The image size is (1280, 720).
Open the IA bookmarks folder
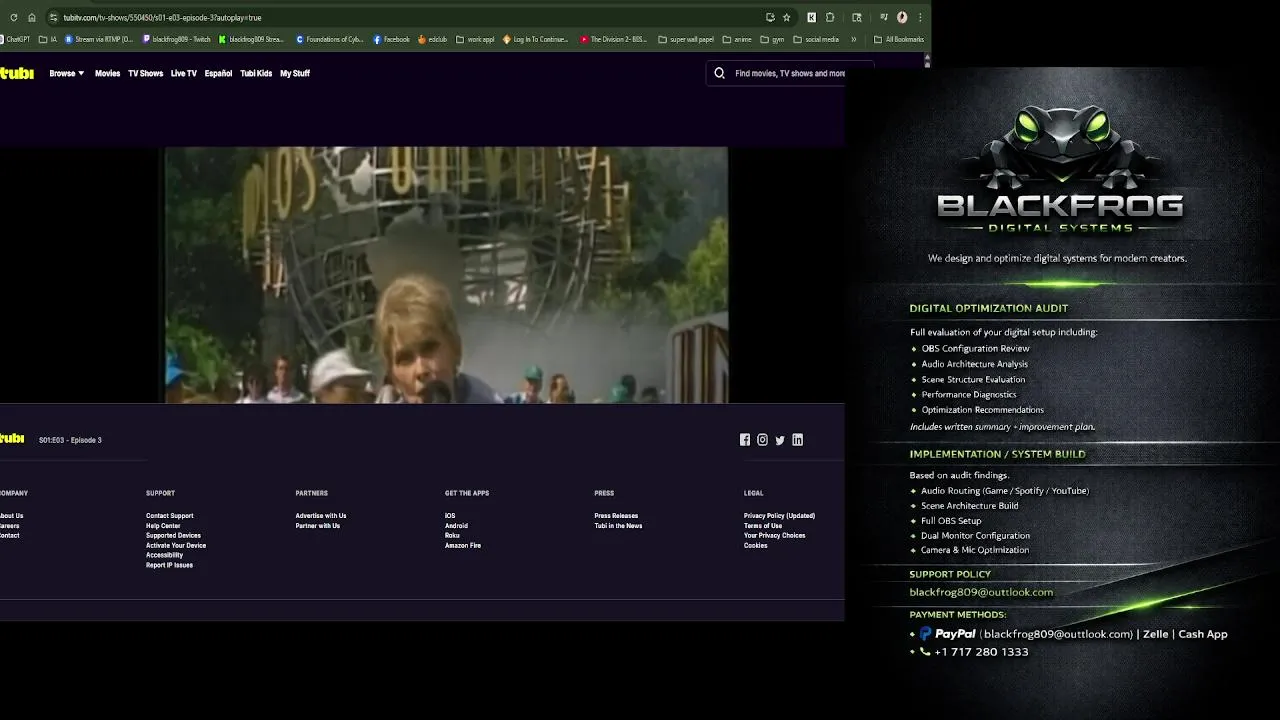pyautogui.click(x=48, y=39)
